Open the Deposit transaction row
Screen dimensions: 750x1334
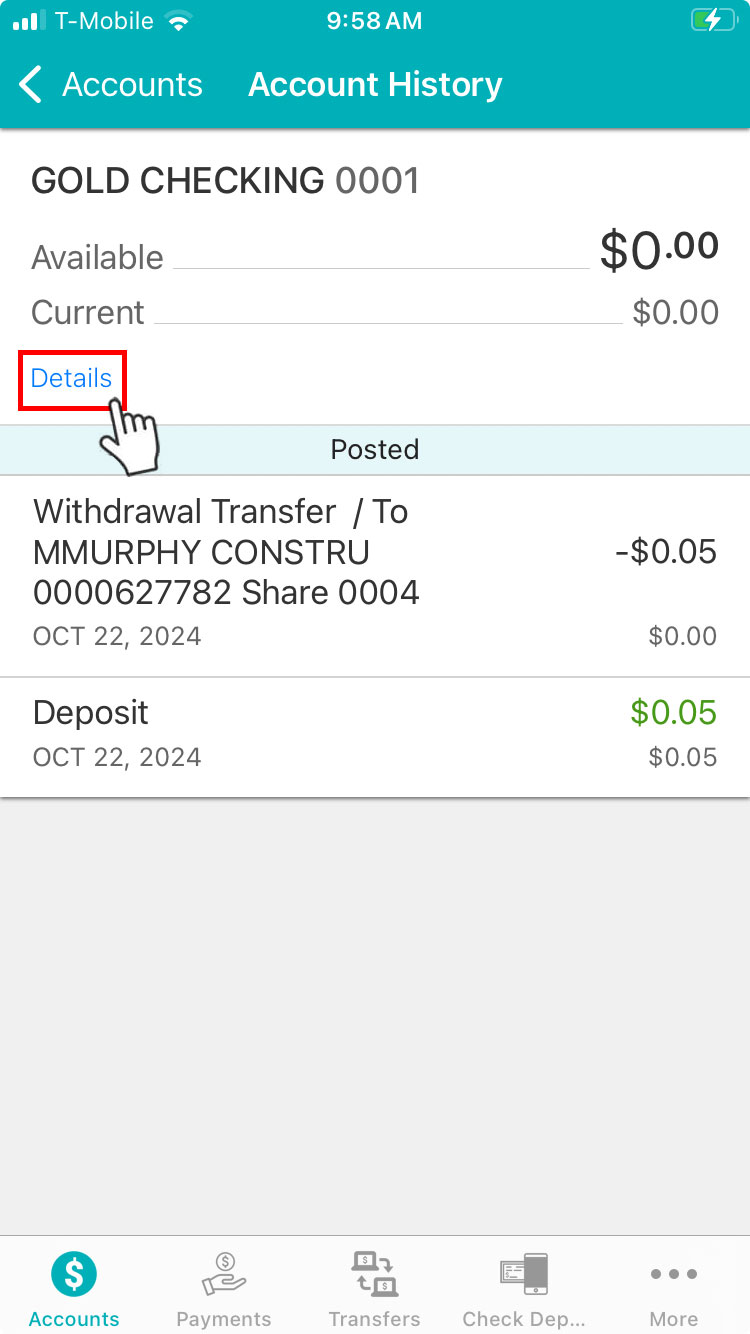click(91, 713)
